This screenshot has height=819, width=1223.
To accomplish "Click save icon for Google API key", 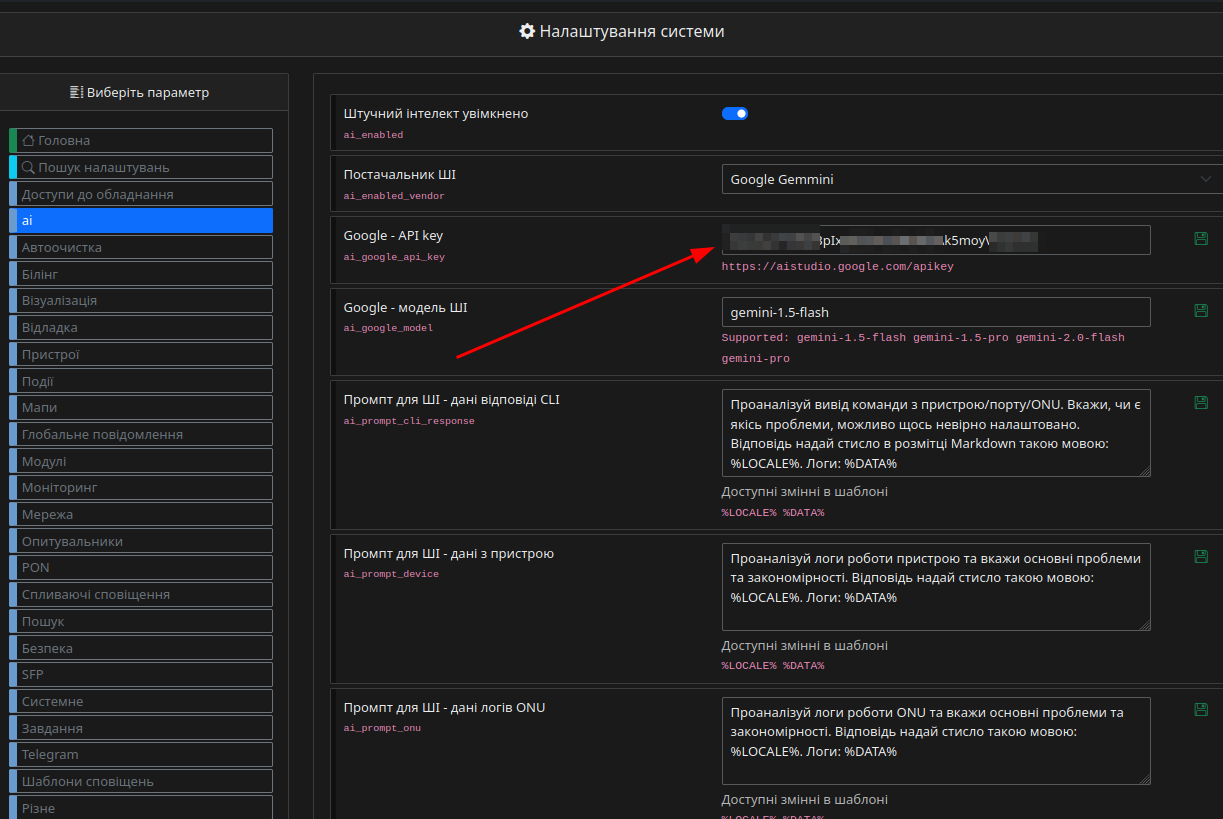I will [x=1201, y=239].
